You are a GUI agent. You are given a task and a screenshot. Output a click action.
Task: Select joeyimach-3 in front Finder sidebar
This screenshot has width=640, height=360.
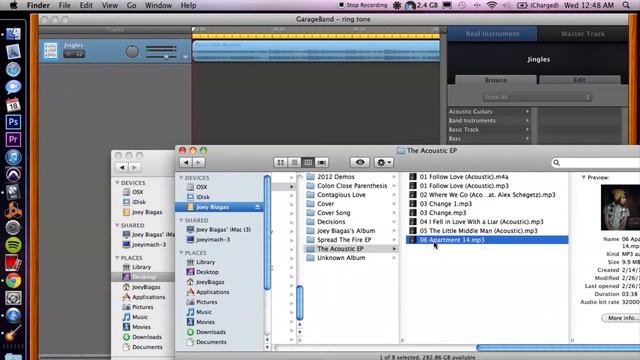[x=213, y=240]
